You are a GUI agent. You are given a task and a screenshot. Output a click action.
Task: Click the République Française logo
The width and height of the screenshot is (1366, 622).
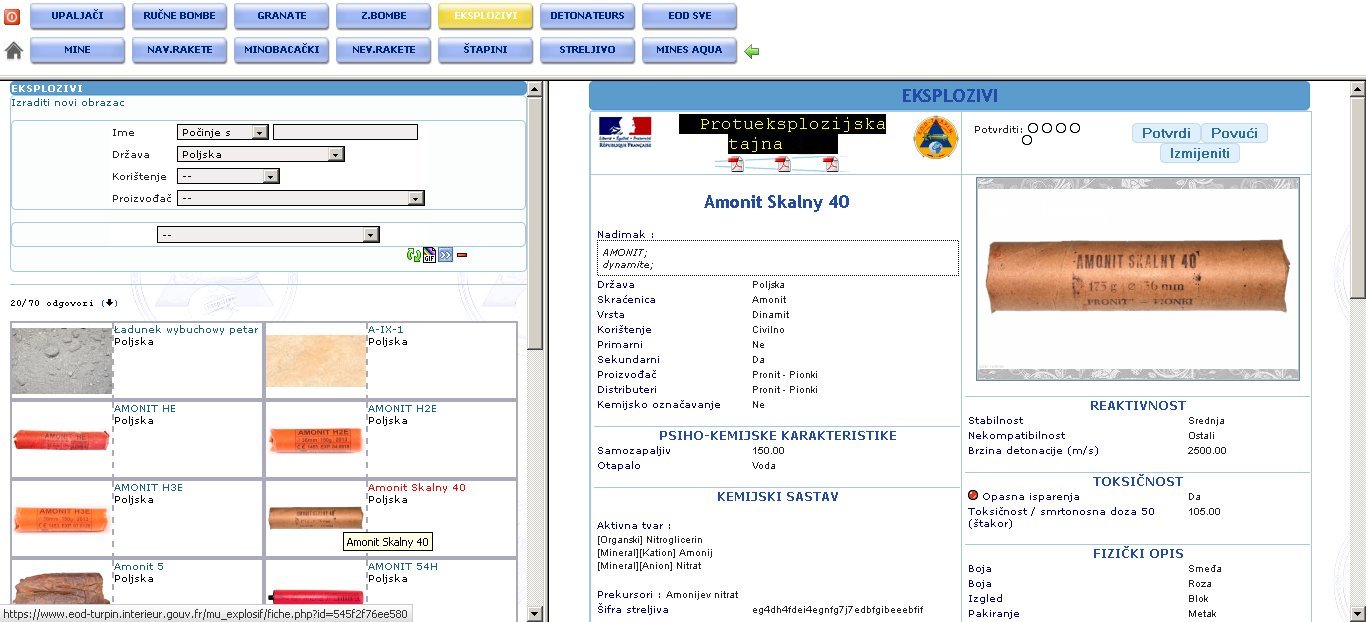pos(625,132)
